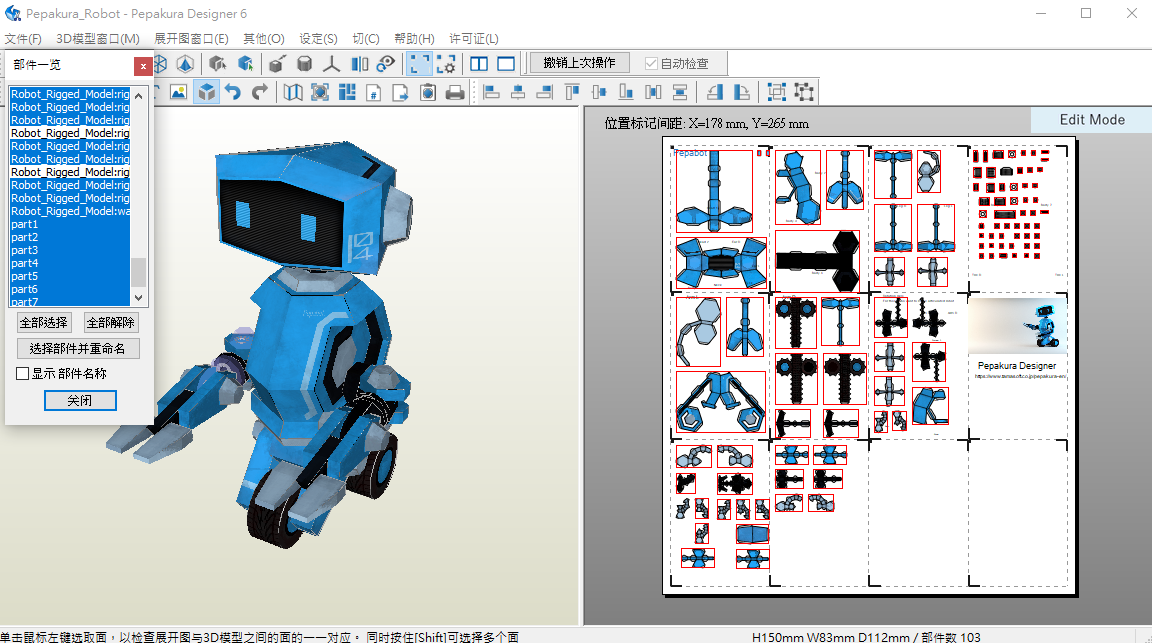
Task: Click the redo arrow icon in toolbar
Action: pos(260,92)
